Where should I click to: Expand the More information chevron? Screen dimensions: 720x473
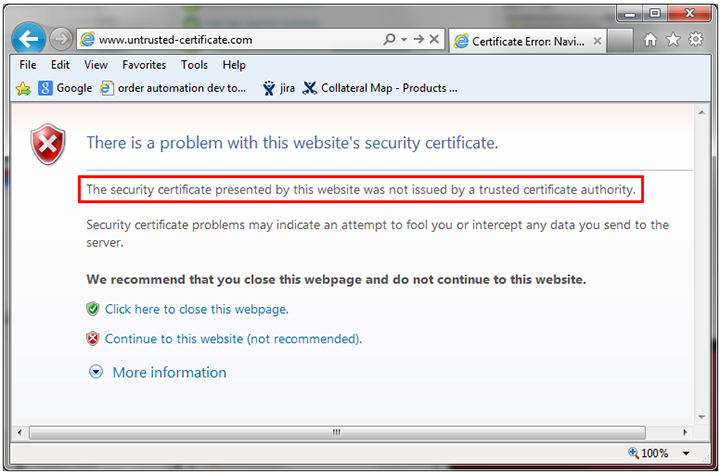pos(96,372)
